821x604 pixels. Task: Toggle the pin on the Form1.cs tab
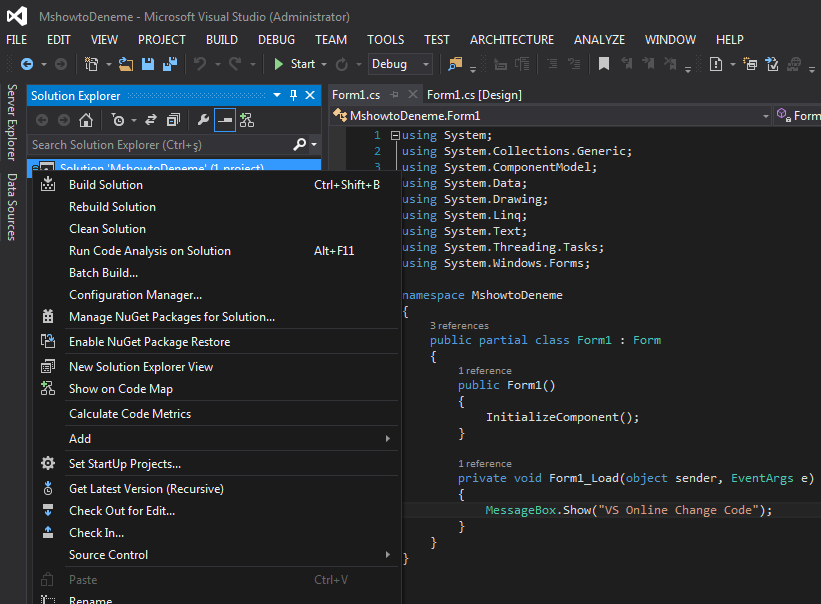tap(394, 95)
